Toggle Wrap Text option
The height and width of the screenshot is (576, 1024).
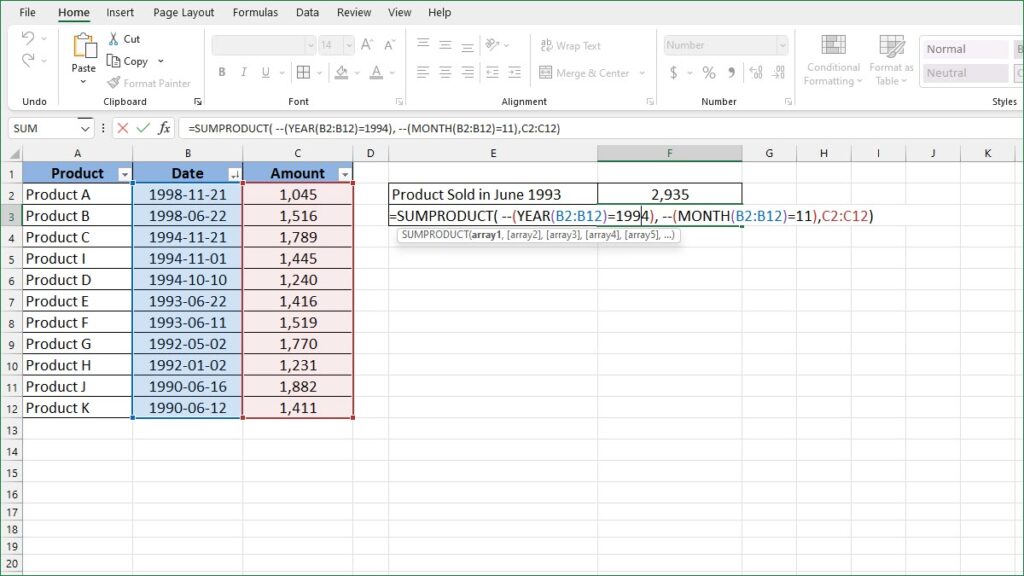pyautogui.click(x=570, y=46)
